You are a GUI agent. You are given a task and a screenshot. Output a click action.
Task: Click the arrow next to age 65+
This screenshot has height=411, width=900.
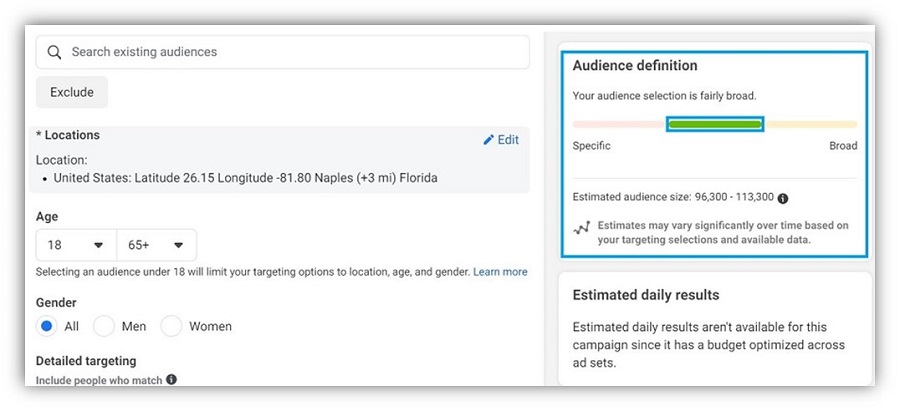(179, 245)
